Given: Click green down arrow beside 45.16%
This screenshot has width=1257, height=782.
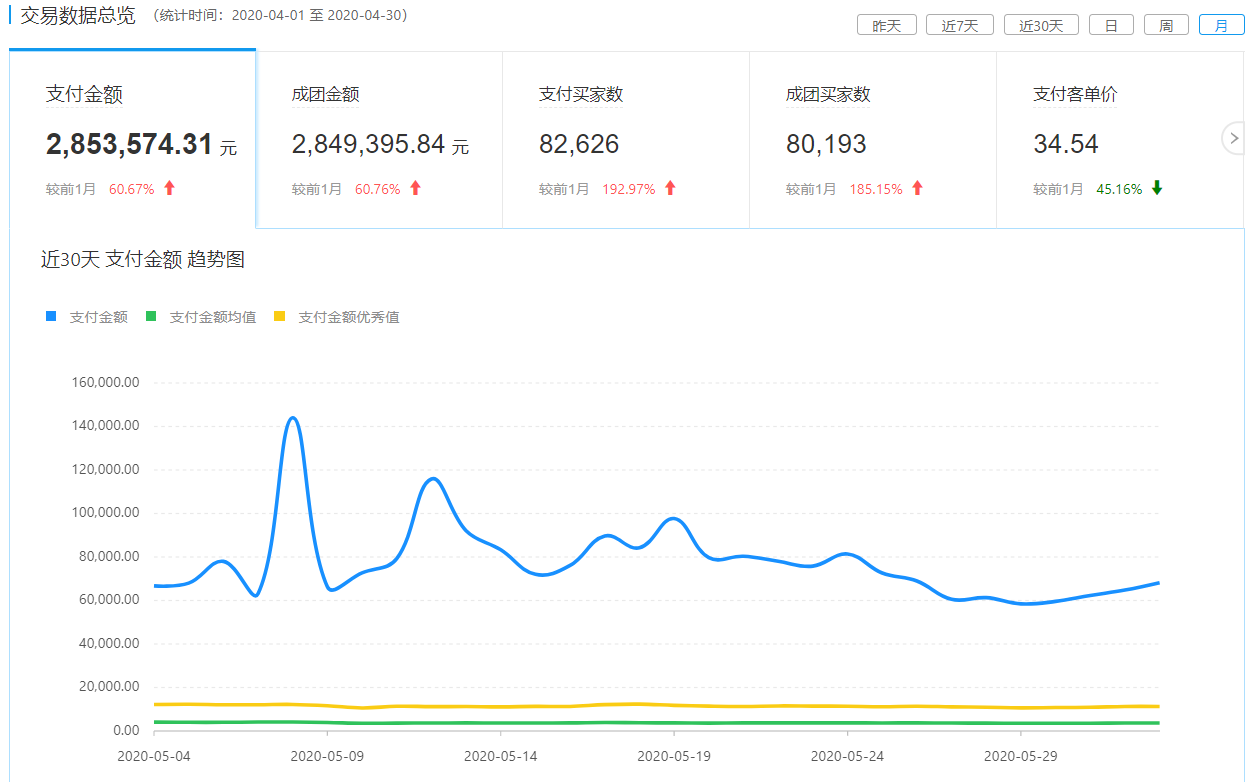Looking at the screenshot, I should click(x=1157, y=188).
